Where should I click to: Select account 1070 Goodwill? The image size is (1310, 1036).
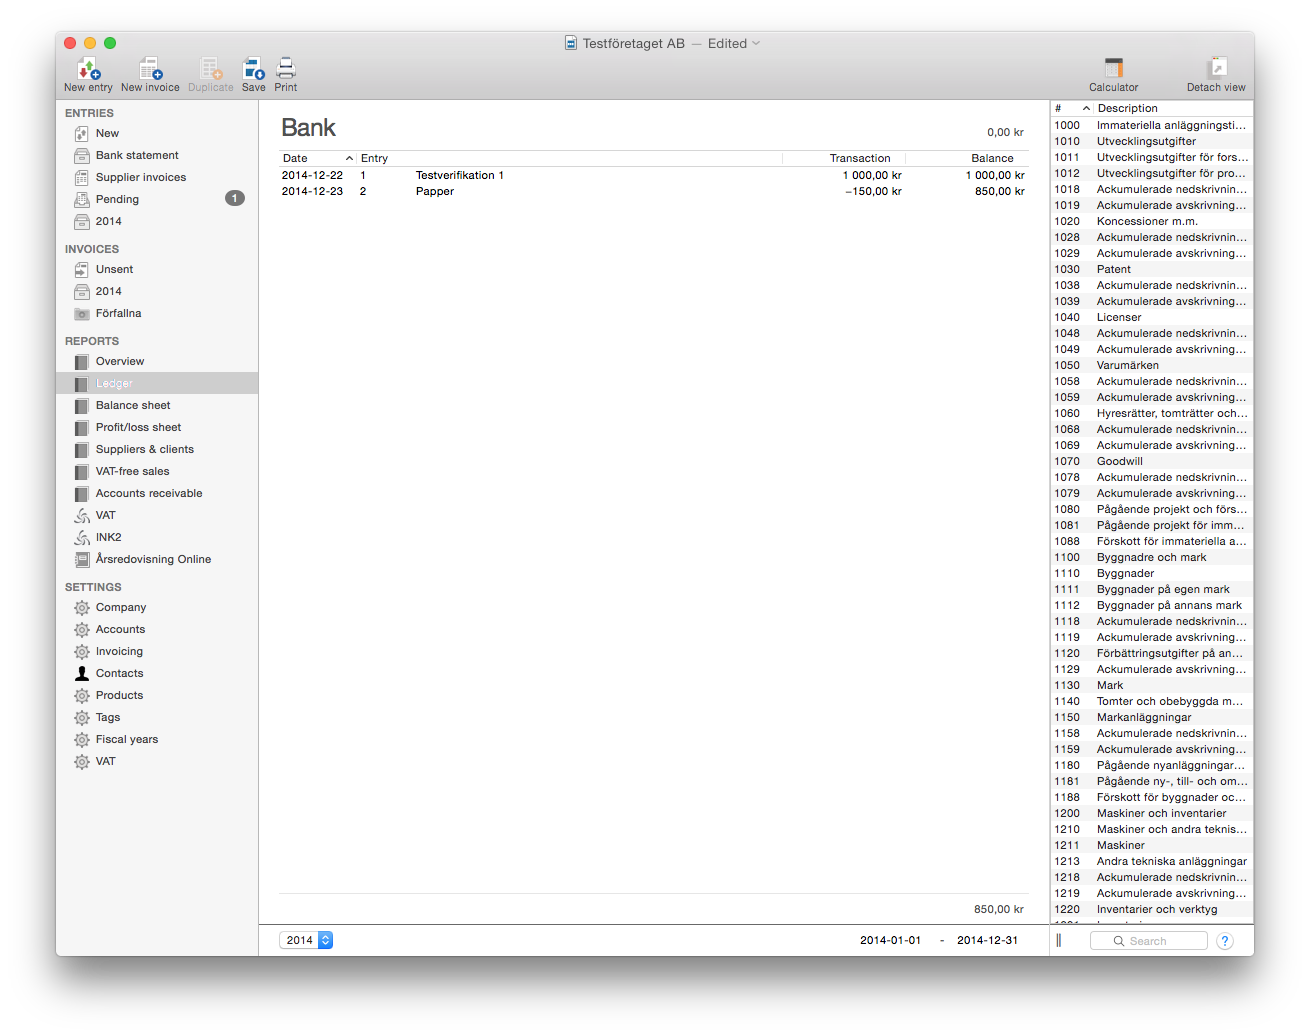(x=1151, y=461)
